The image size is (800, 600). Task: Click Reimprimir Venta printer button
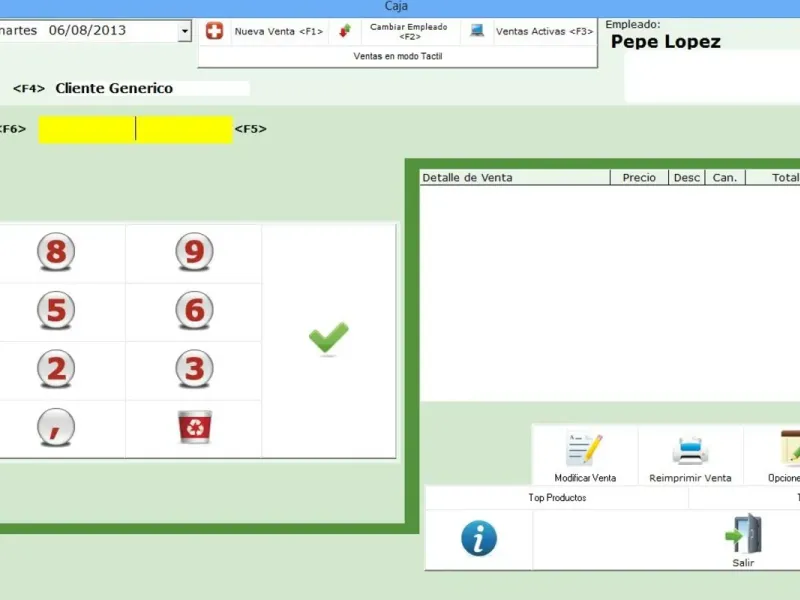(x=690, y=457)
